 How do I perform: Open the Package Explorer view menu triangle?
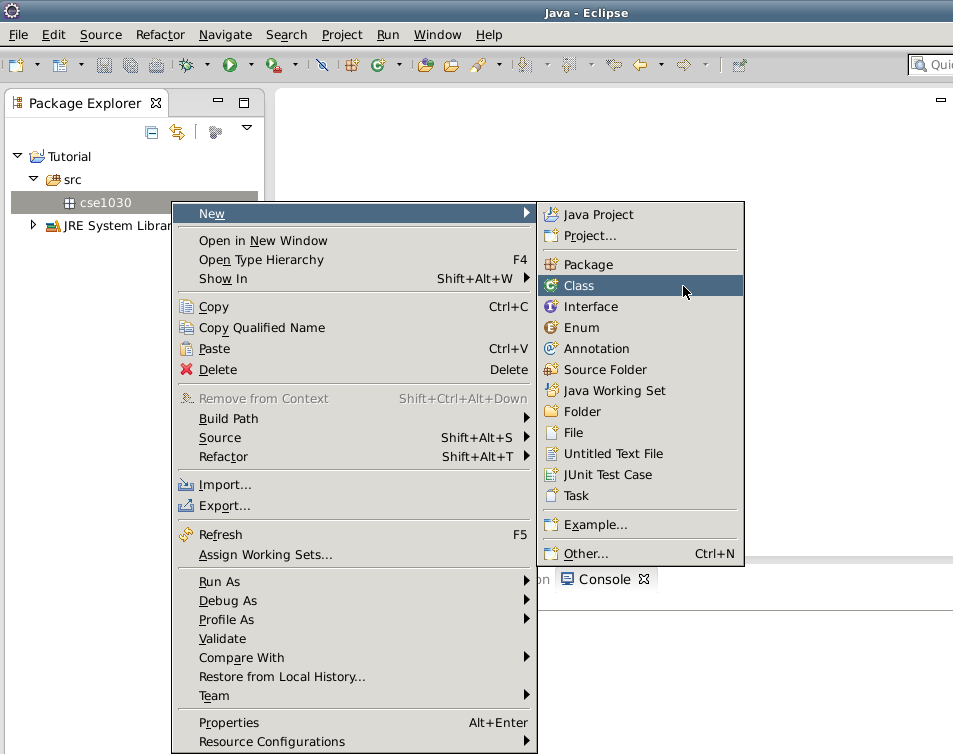247,128
